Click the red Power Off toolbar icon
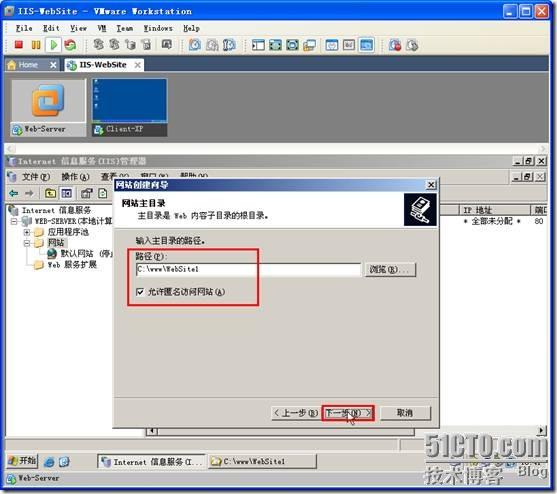557x494 pixels. 18,45
